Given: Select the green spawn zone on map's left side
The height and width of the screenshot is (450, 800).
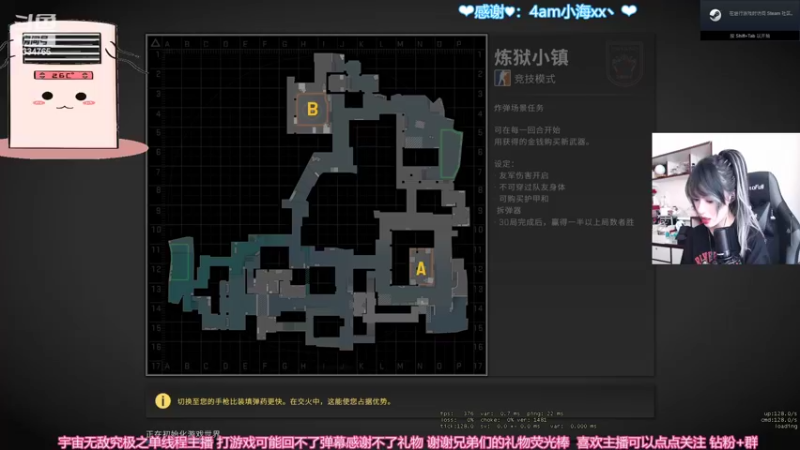Looking at the screenshot, I should (x=180, y=262).
